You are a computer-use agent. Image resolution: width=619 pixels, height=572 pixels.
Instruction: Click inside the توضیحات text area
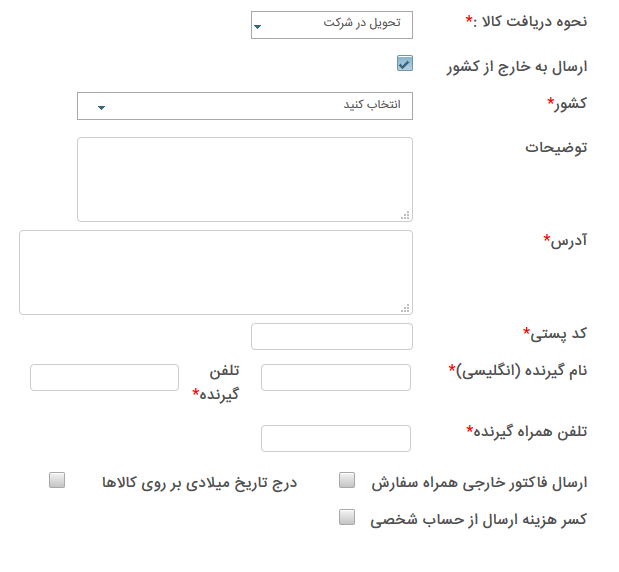[x=245, y=179]
